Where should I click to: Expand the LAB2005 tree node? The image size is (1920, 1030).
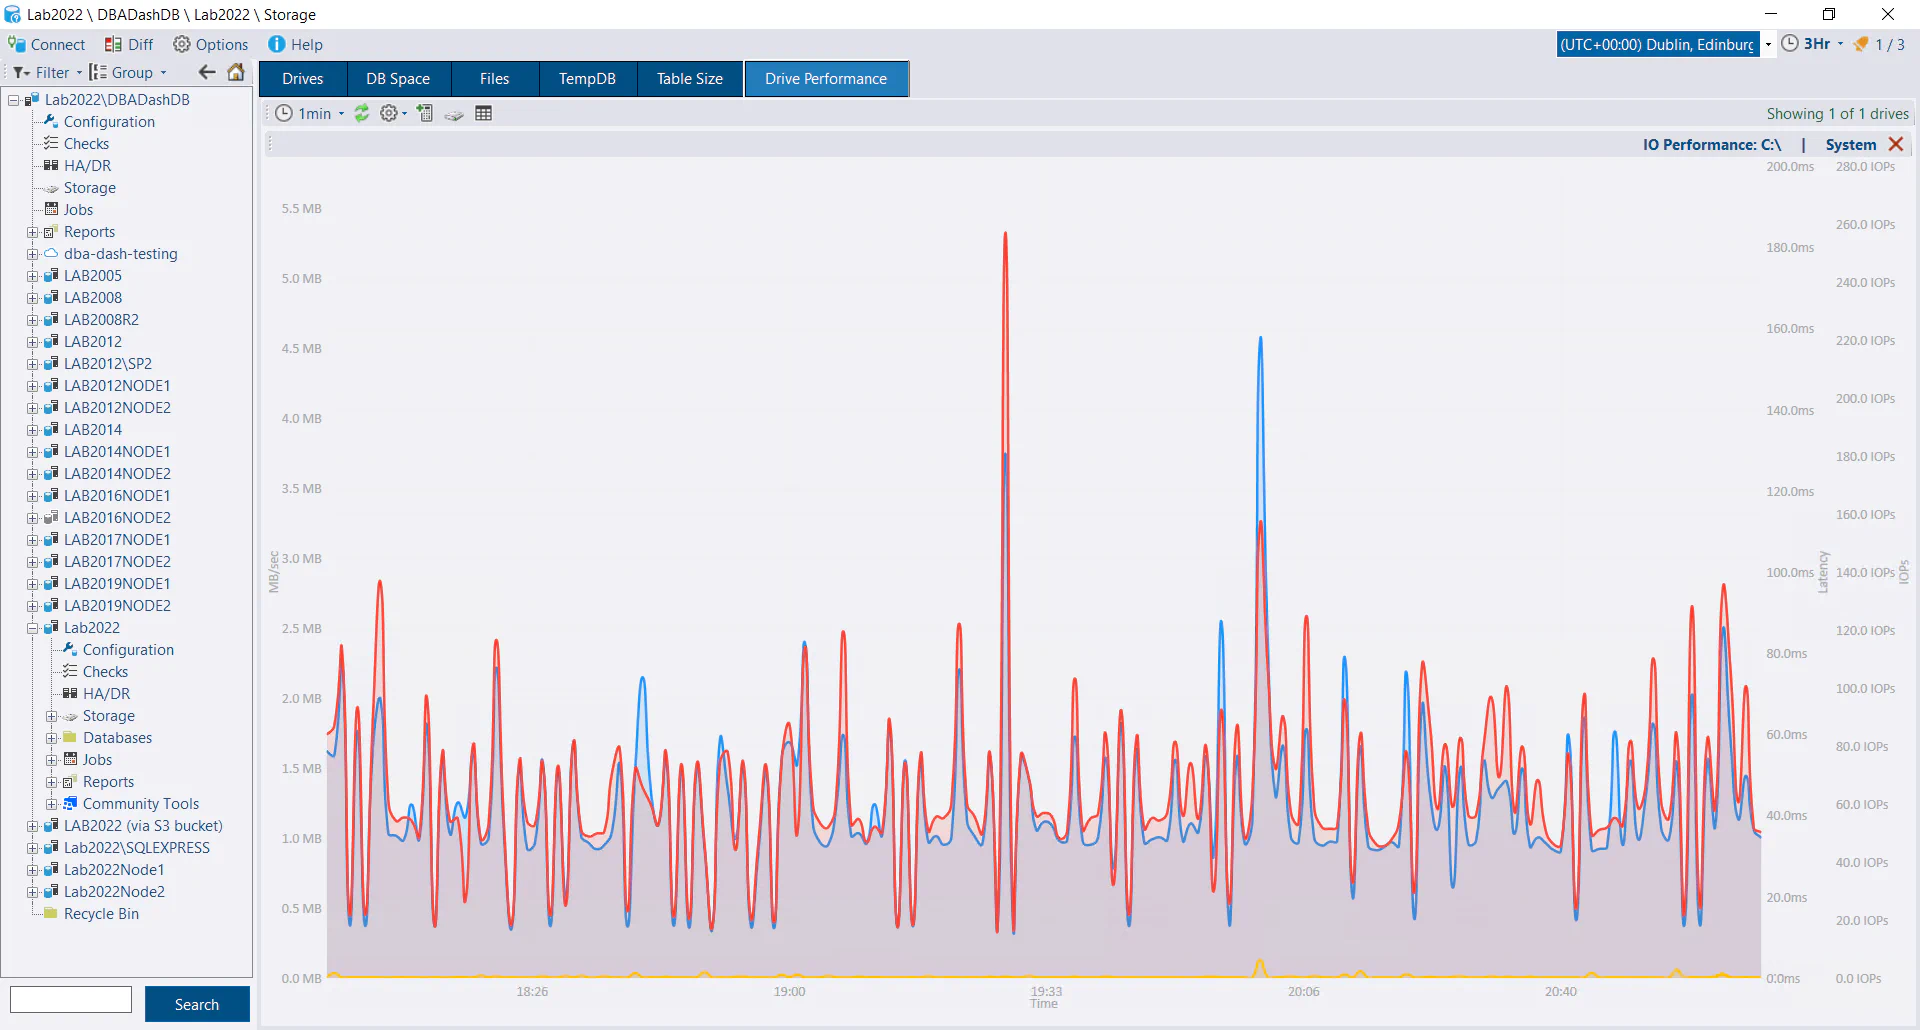click(32, 276)
